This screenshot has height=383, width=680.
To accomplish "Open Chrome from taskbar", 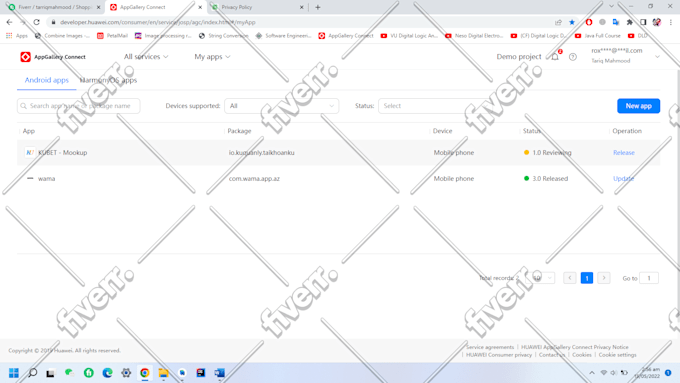I will (x=144, y=373).
